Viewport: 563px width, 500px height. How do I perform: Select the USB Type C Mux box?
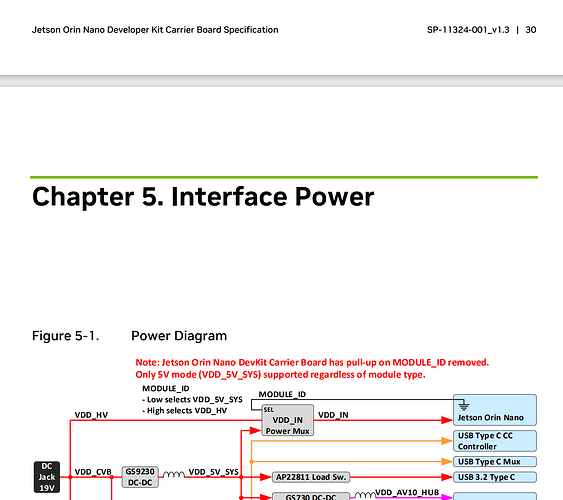495,462
